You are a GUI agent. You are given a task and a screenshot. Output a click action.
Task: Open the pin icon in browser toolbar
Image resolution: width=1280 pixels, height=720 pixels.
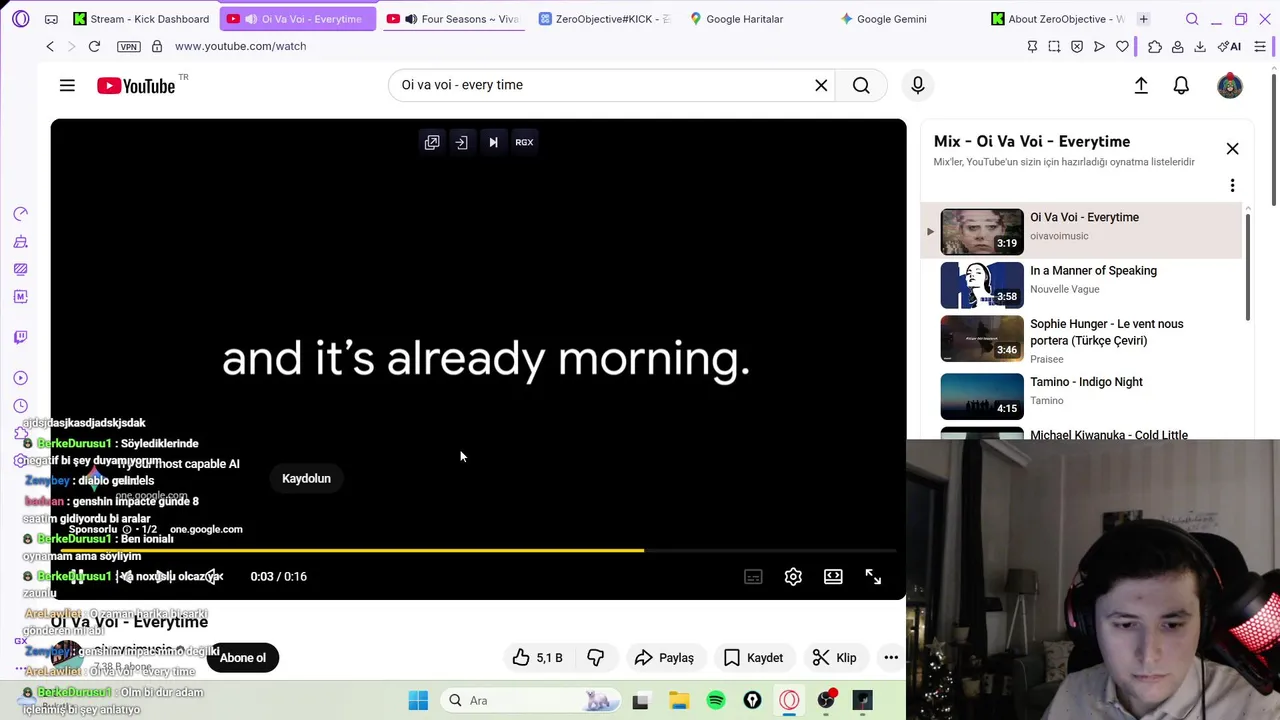tap(1032, 46)
